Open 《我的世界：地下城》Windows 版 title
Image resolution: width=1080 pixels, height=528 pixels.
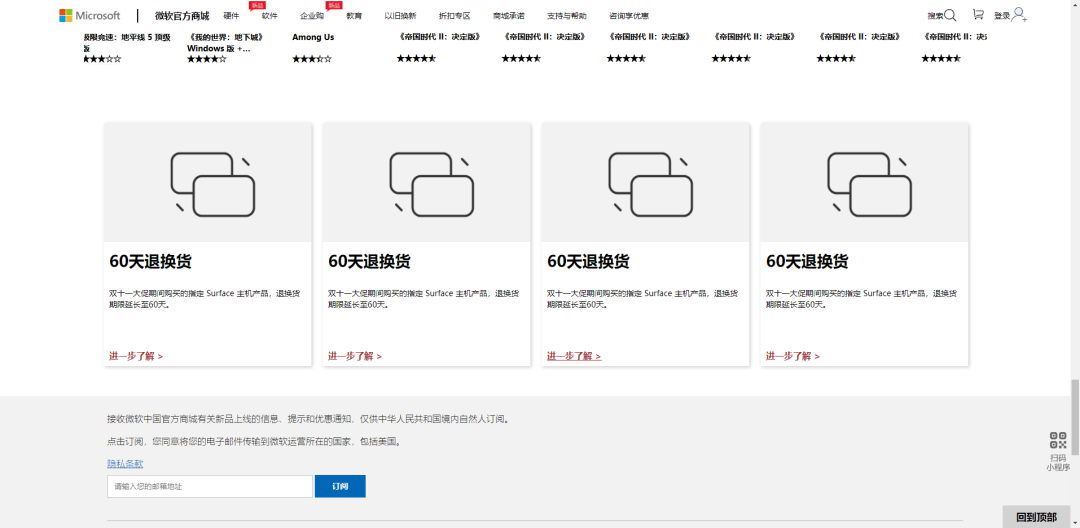click(226, 43)
